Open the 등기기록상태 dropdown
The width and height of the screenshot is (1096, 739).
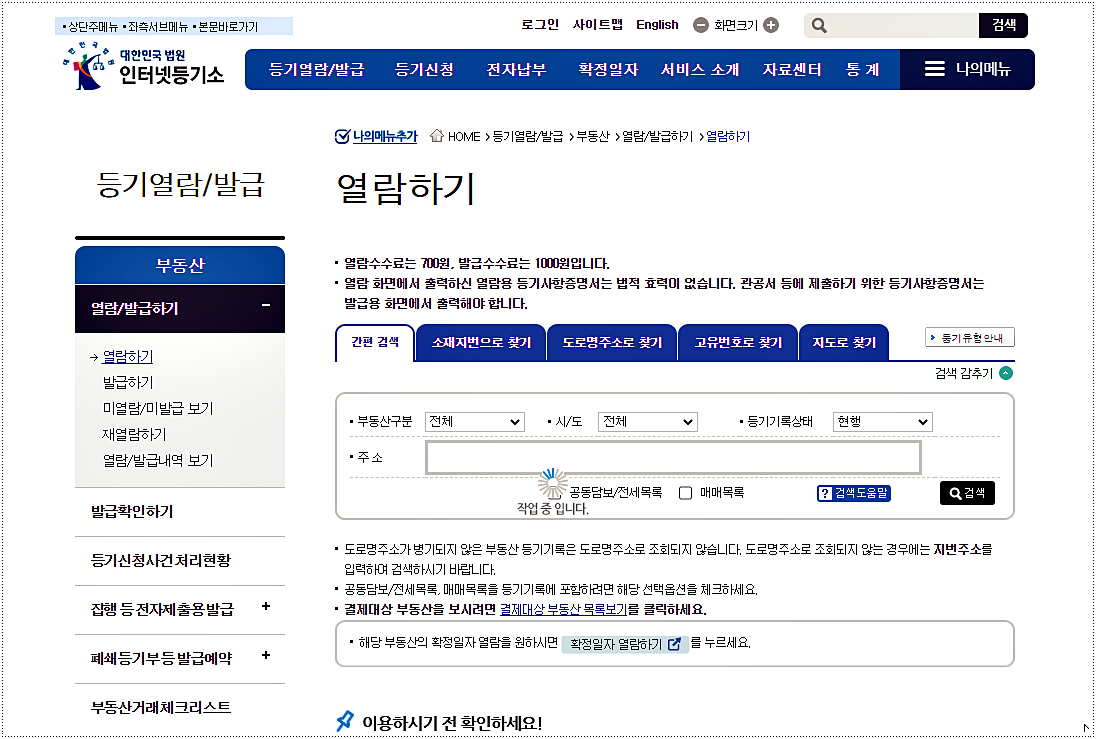pos(882,422)
